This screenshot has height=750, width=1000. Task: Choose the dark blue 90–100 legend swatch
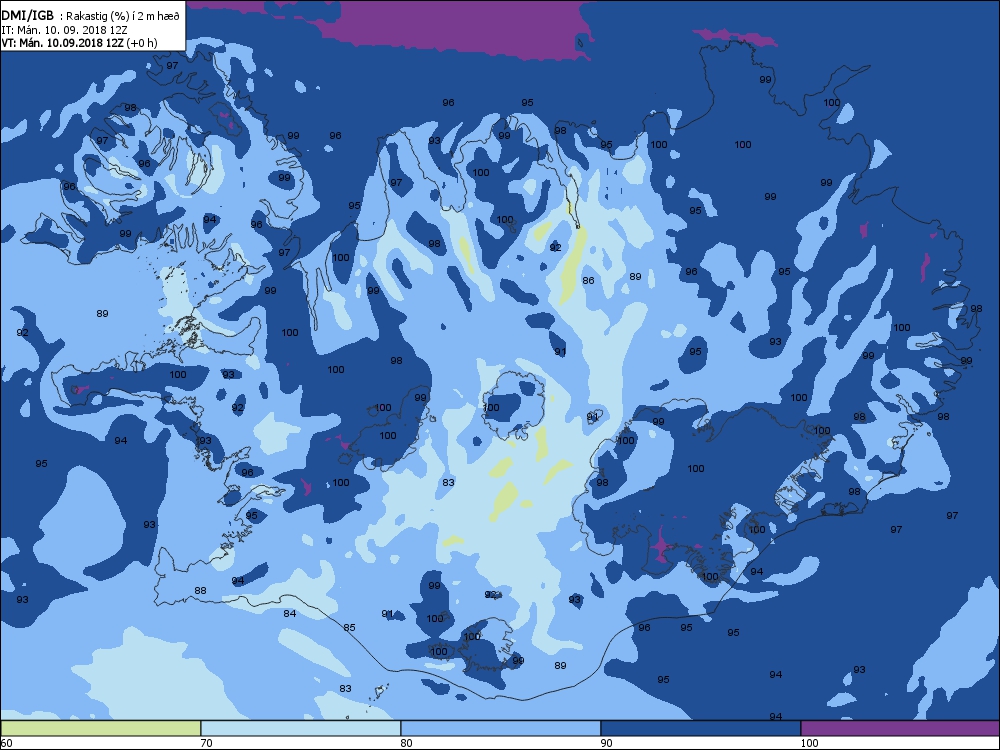(x=700, y=728)
